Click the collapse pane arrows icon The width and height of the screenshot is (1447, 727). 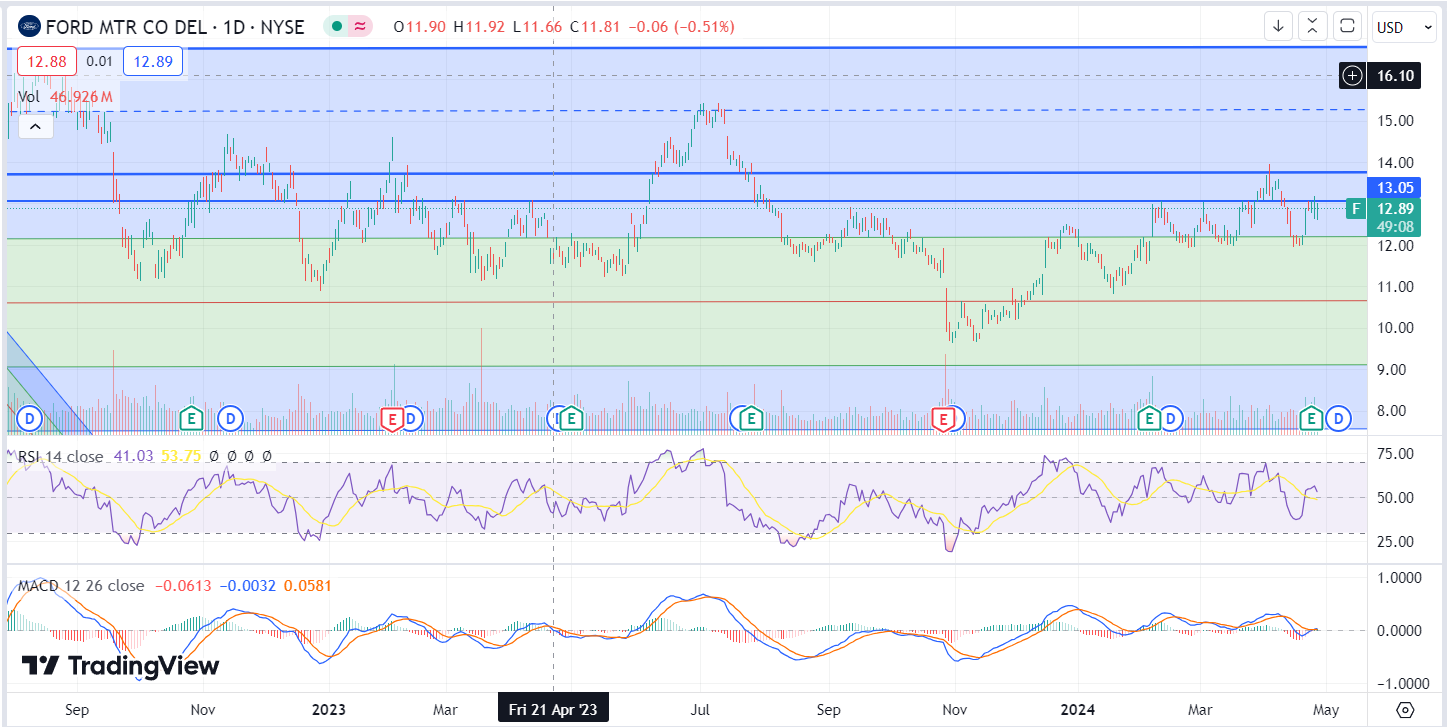click(x=1313, y=27)
